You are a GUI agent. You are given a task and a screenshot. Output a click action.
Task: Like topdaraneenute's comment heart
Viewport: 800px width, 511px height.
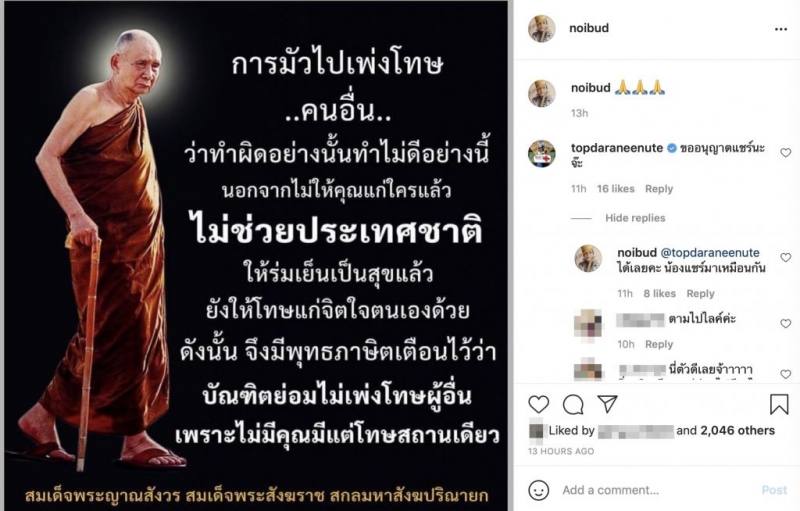[786, 152]
